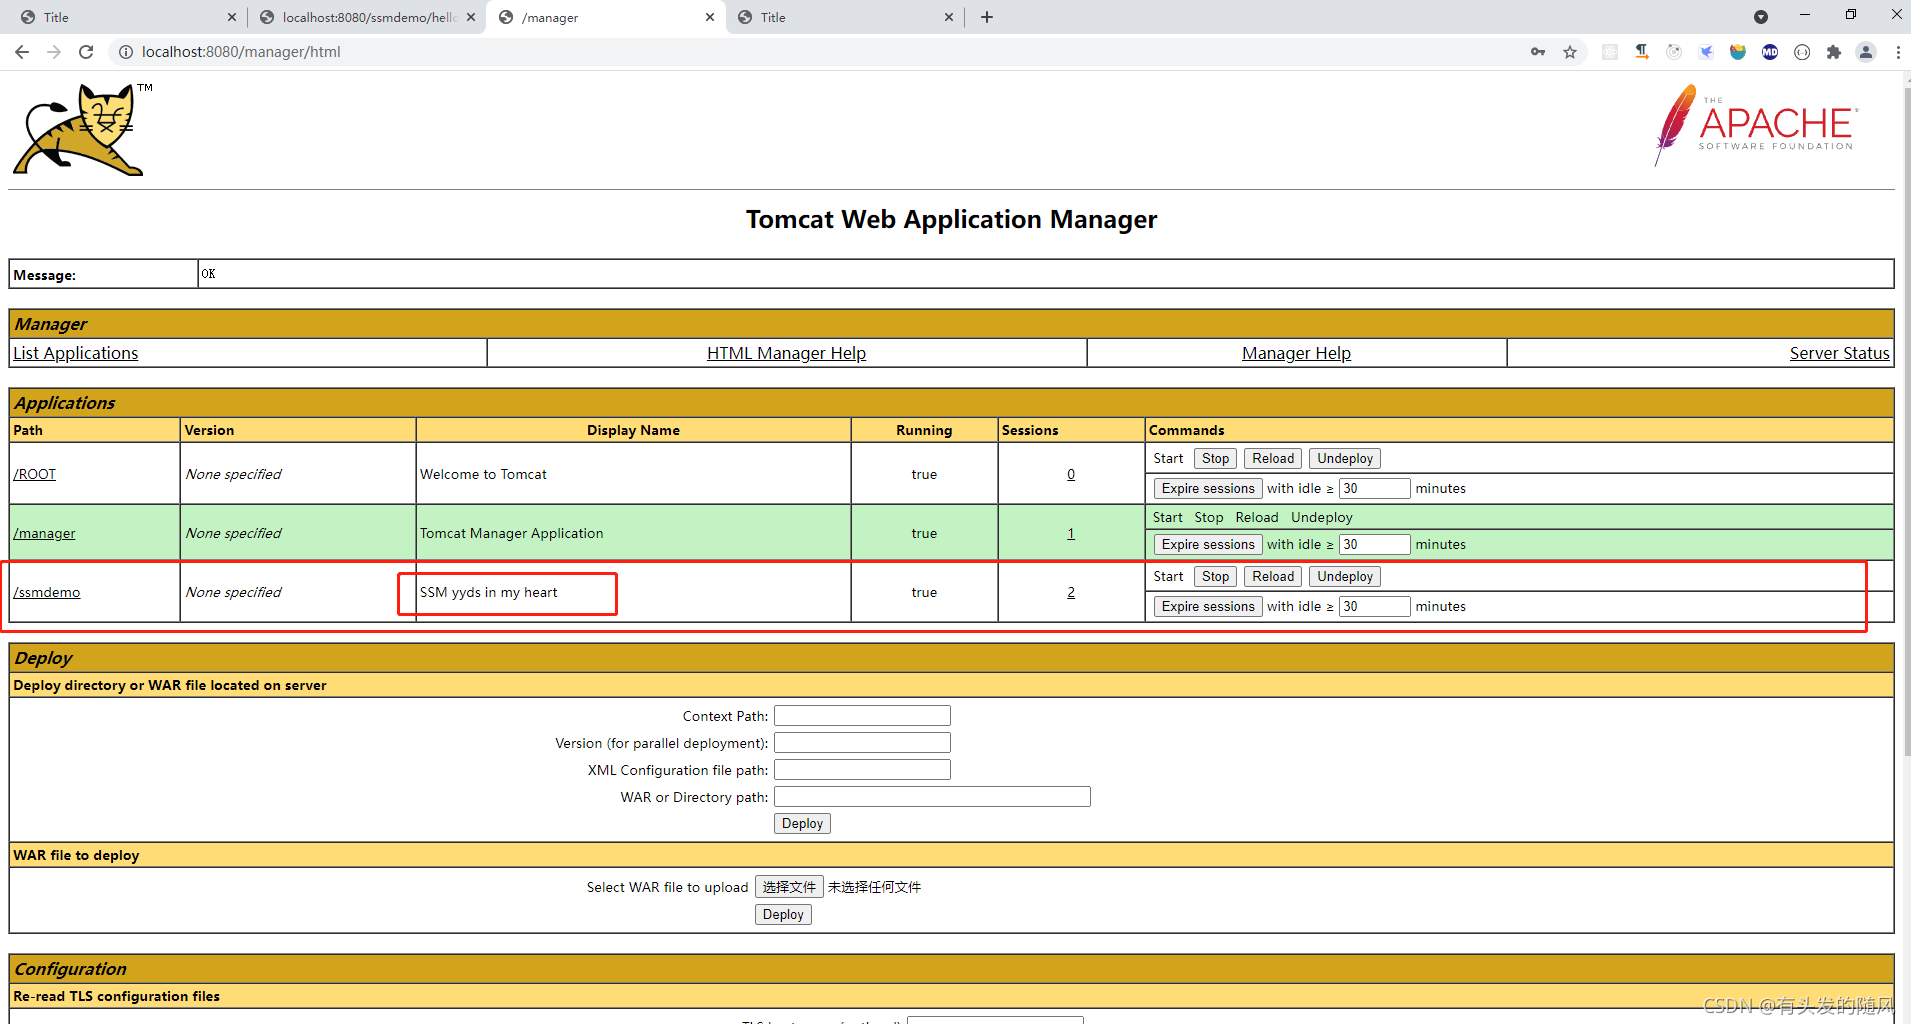Focus the Version (for parallel deployment) field

click(862, 743)
